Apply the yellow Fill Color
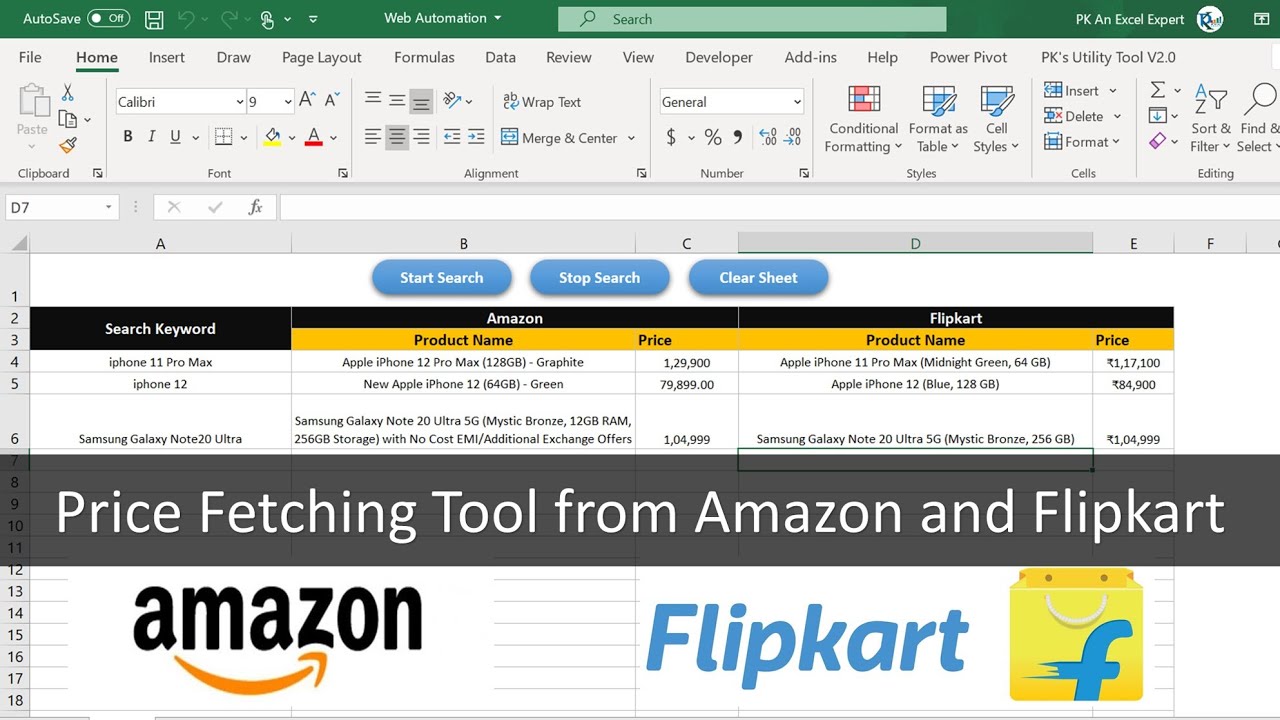Viewport: 1280px width, 720px height. pos(272,137)
